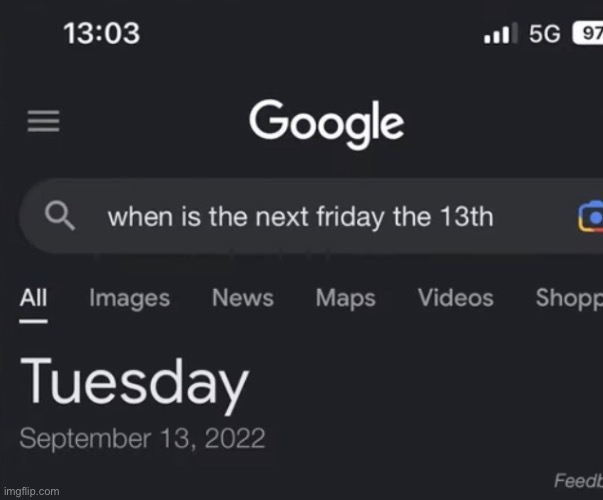Tap the Tuesday answer heading
Image resolution: width=603 pixels, height=500 pixels.
point(134,383)
